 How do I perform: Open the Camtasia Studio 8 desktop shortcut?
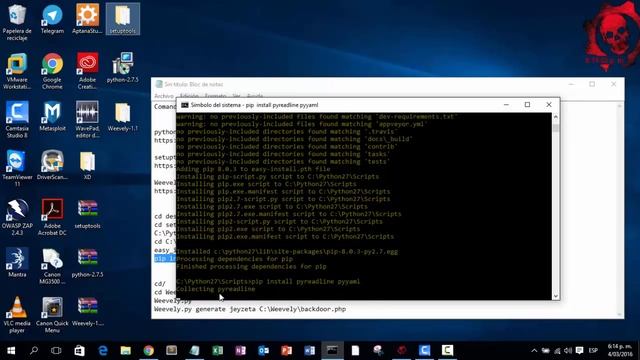pyautogui.click(x=17, y=120)
